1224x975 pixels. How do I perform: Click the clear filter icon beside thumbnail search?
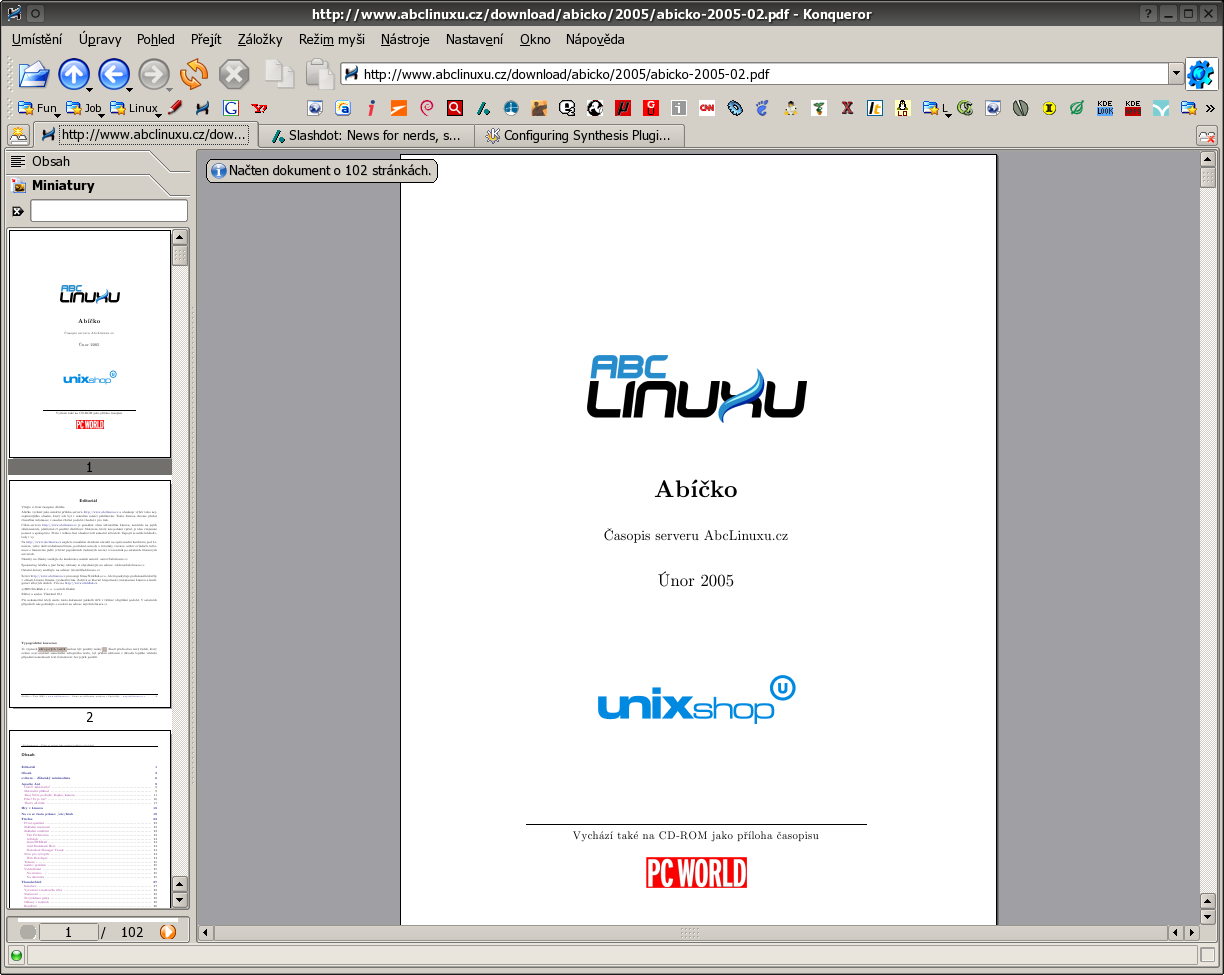point(18,211)
